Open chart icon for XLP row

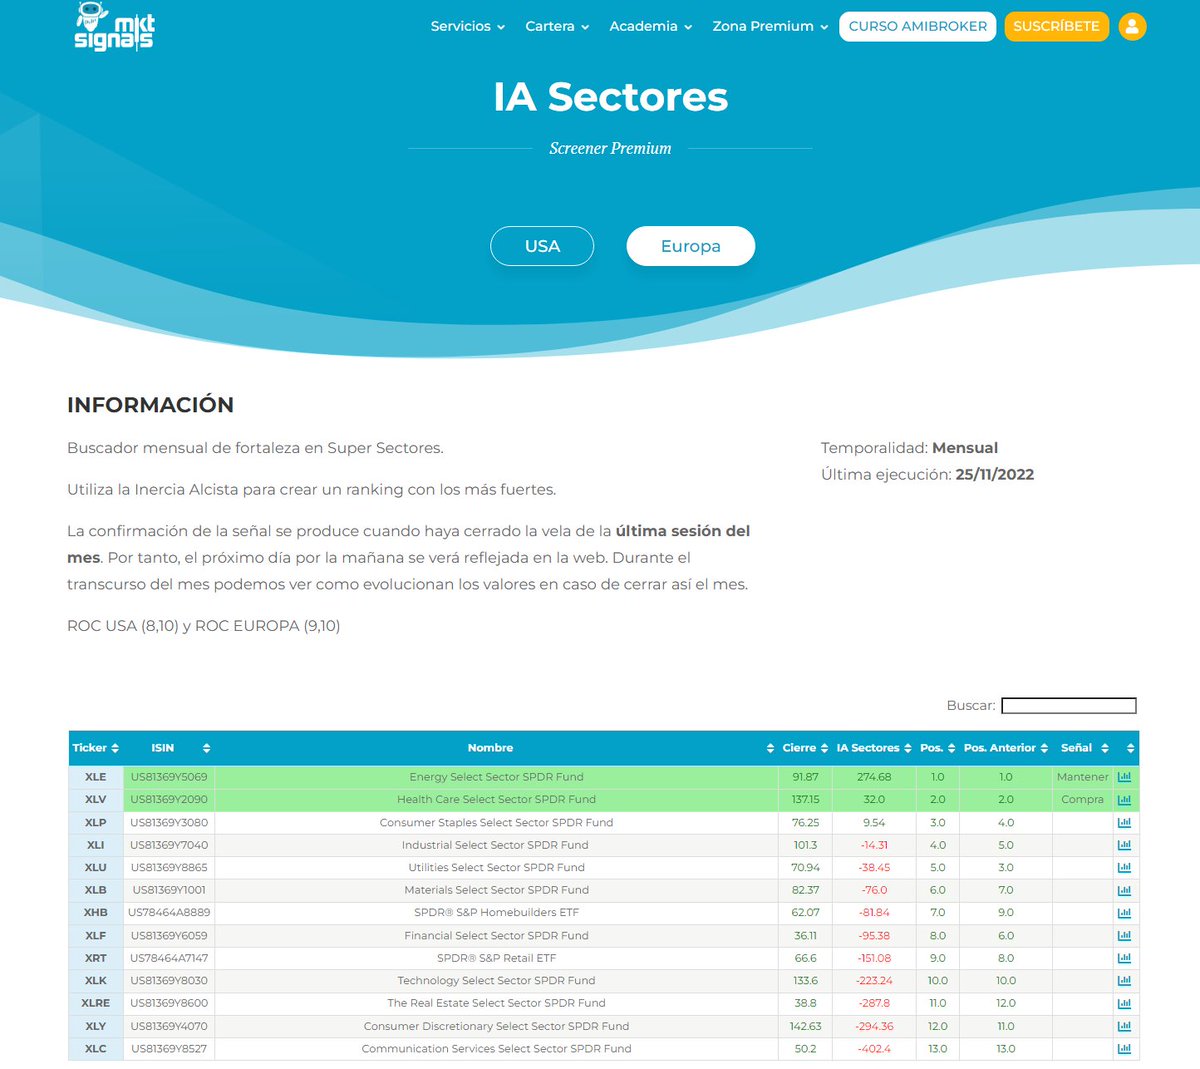pyautogui.click(x=1124, y=823)
